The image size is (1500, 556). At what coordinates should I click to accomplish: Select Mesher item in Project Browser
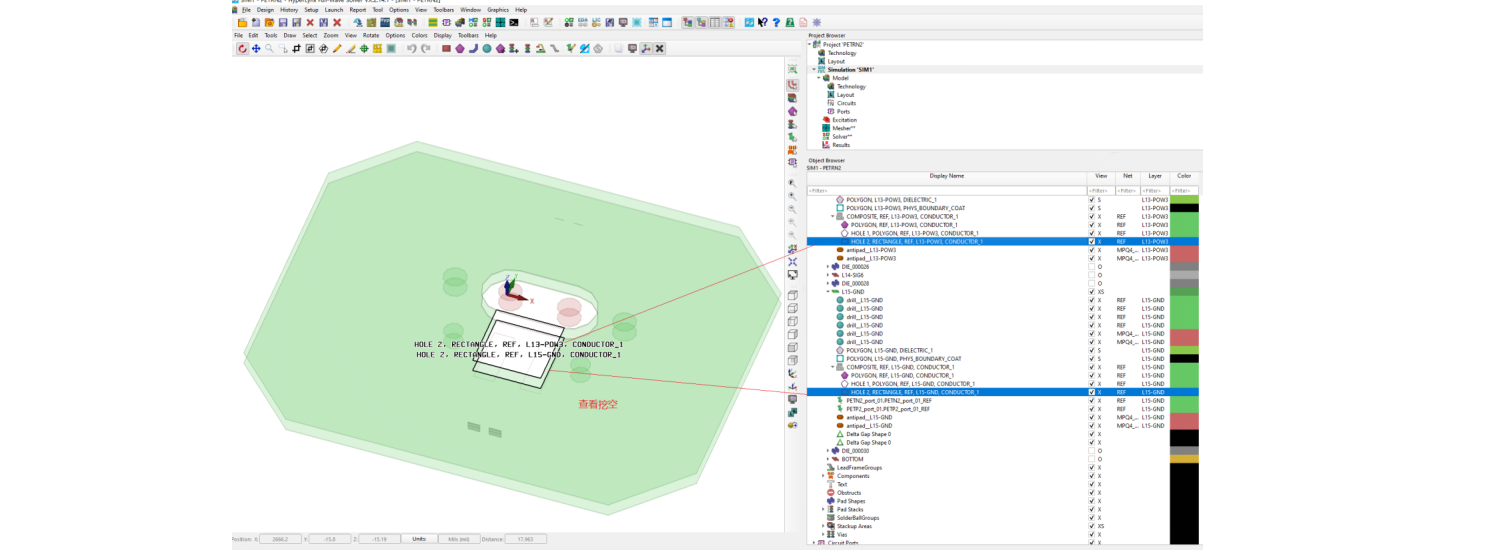tap(842, 128)
